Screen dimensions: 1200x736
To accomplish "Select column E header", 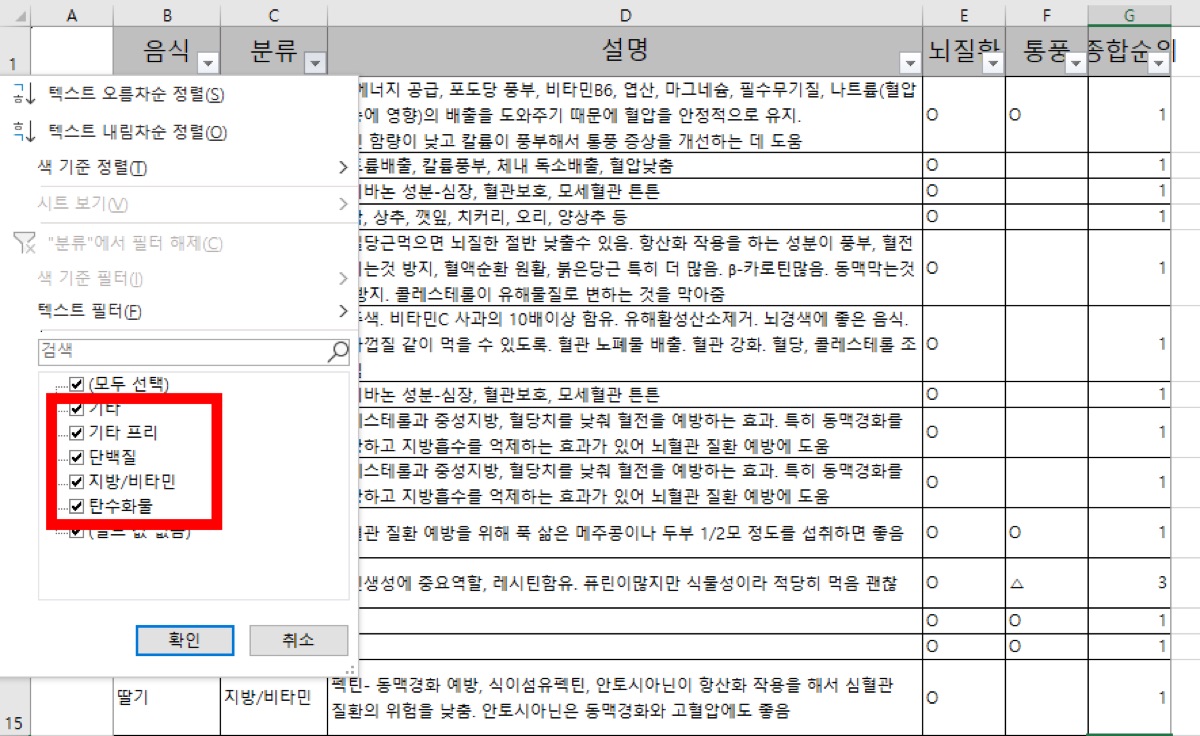I will pyautogui.click(x=964, y=15).
